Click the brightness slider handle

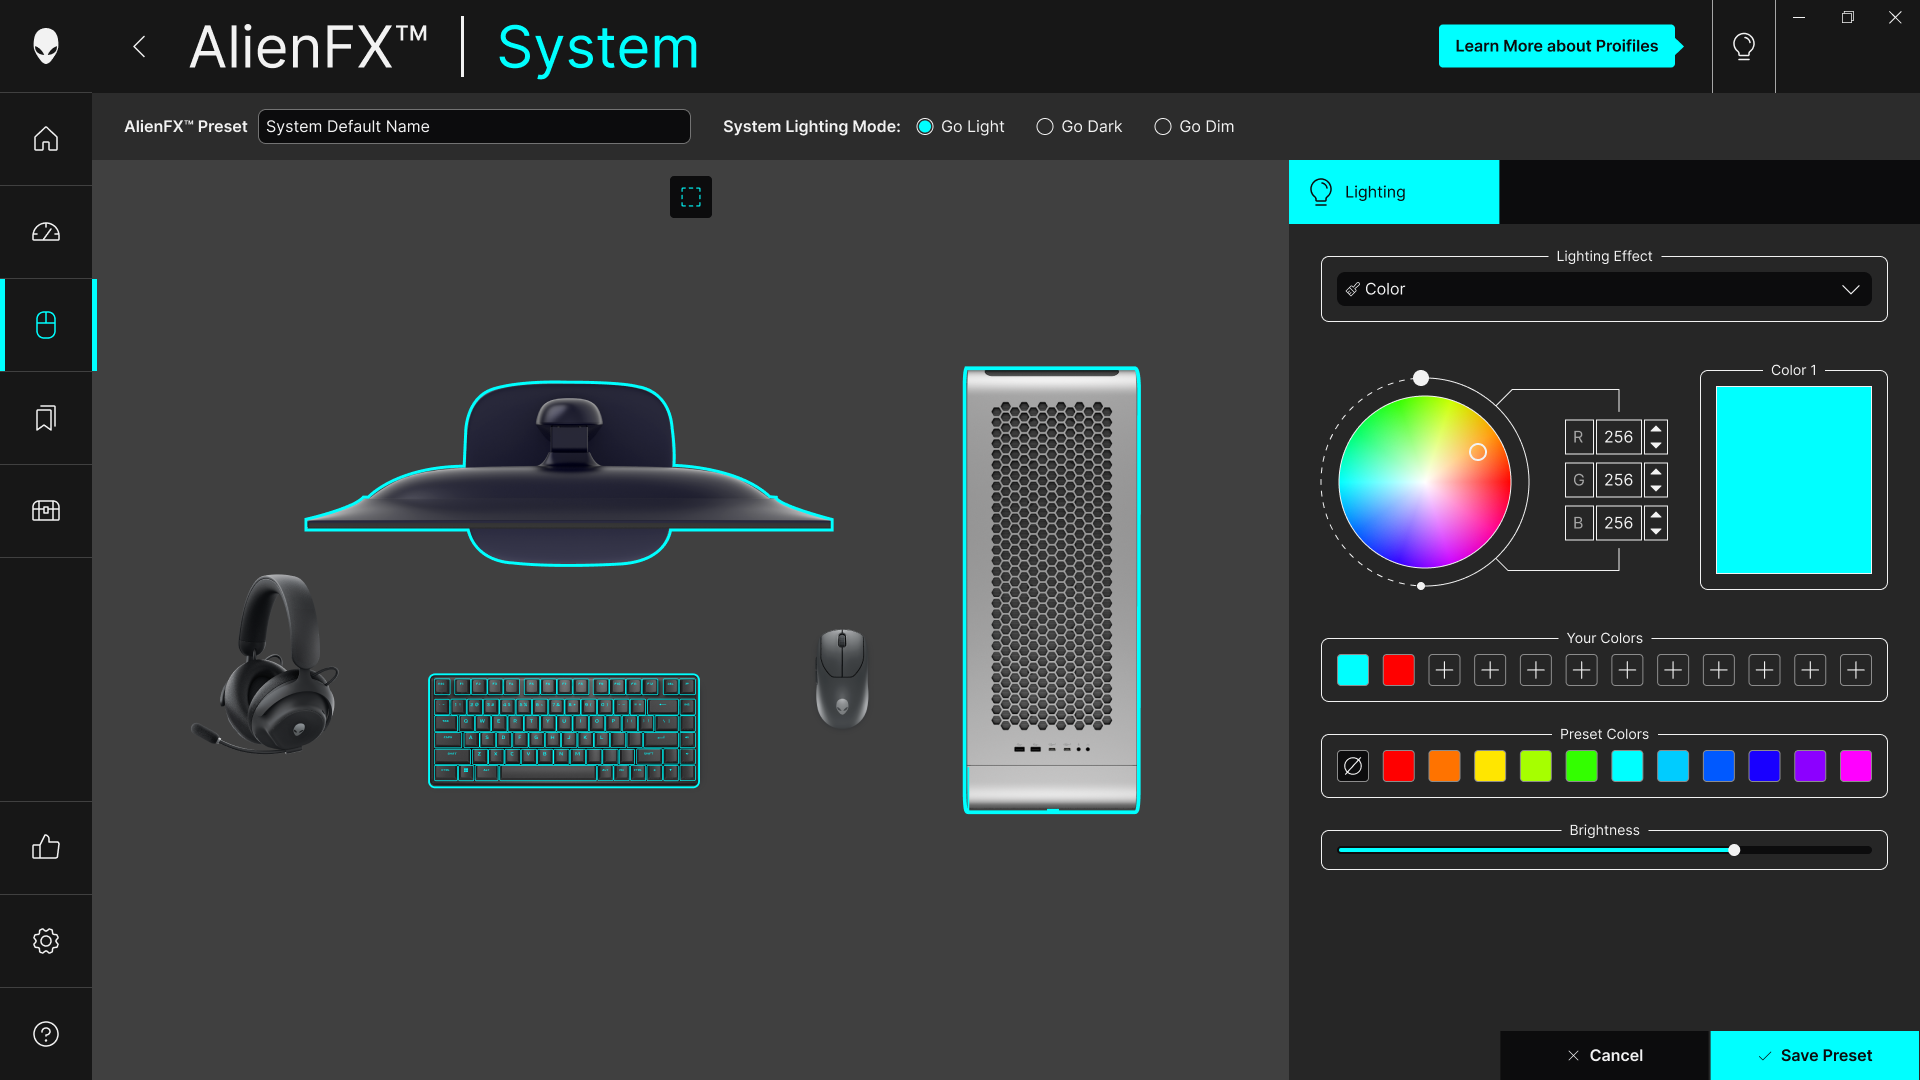(1734, 850)
